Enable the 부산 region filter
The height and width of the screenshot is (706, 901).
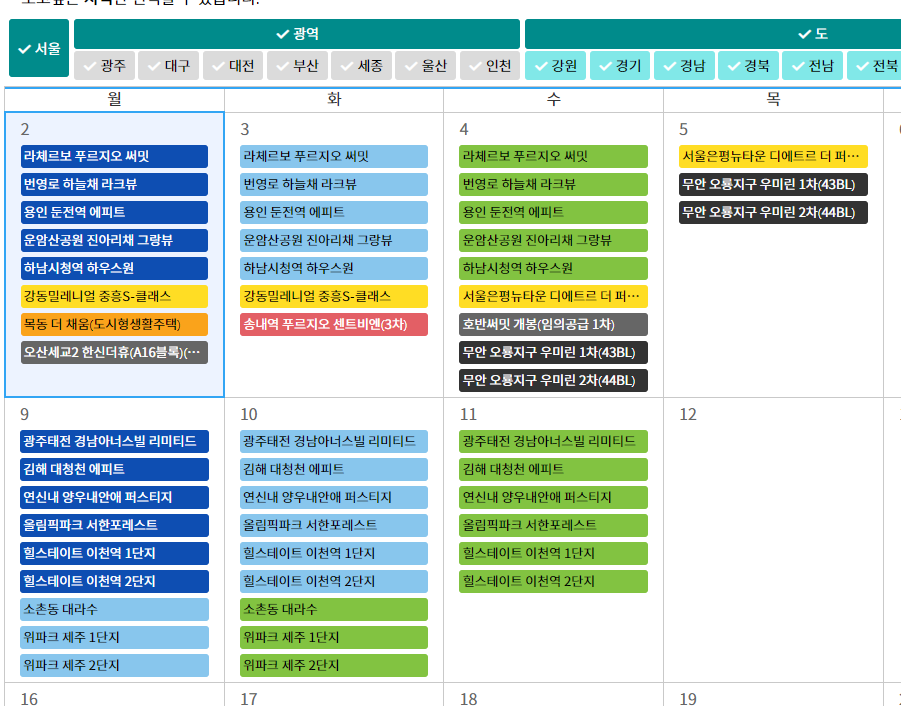[x=297, y=66]
